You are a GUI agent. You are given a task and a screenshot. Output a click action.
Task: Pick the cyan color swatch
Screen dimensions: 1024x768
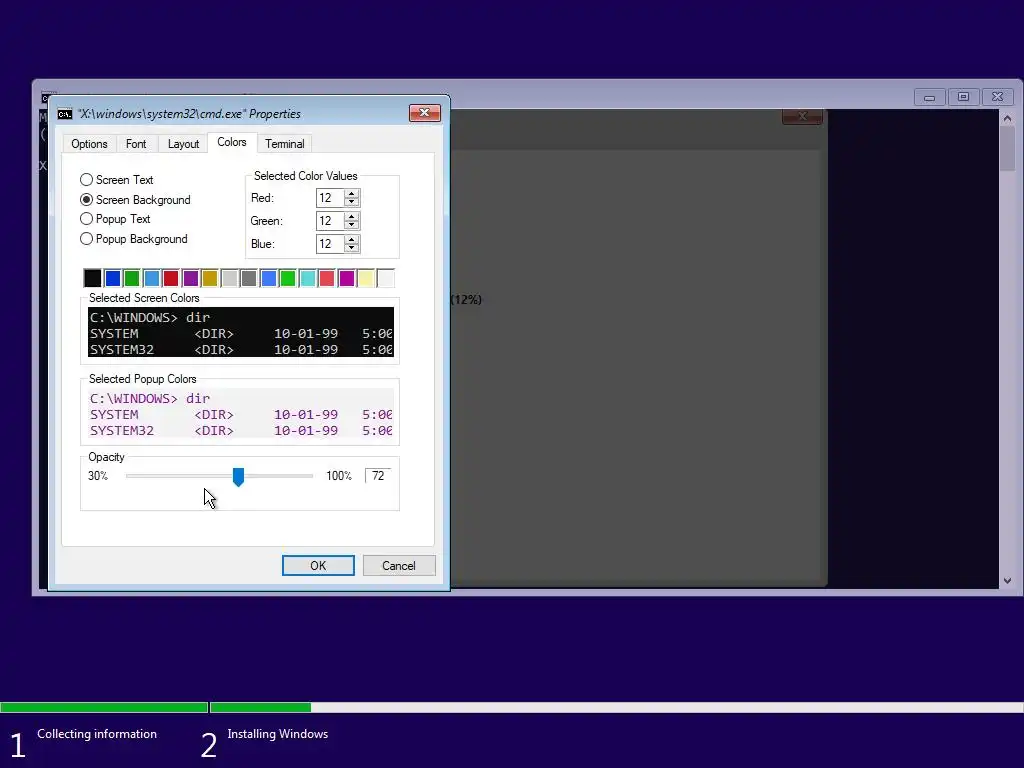click(x=308, y=278)
